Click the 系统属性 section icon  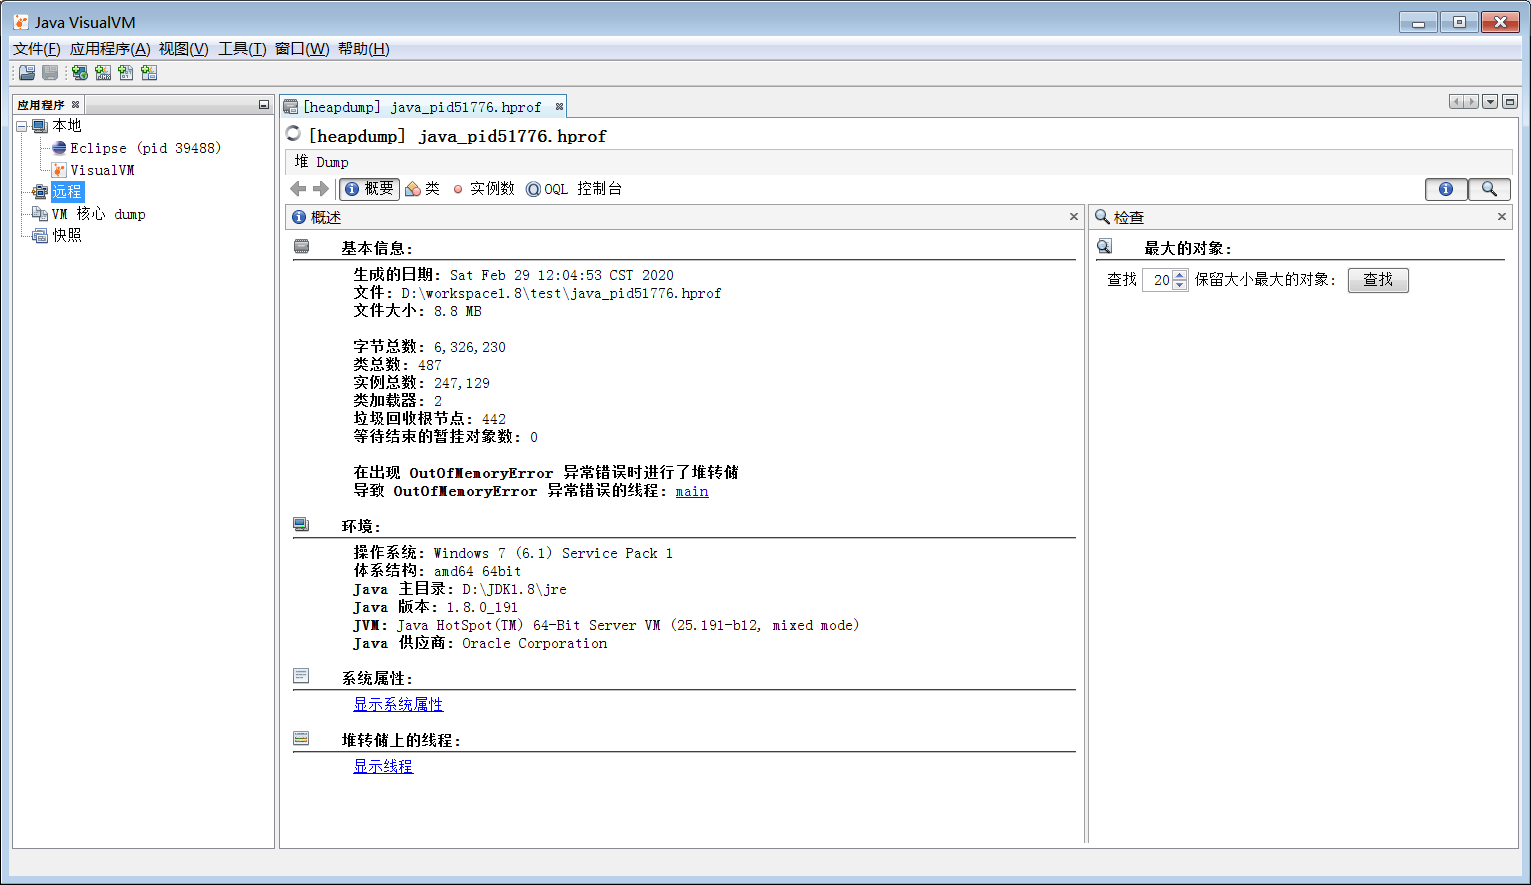[301, 676]
